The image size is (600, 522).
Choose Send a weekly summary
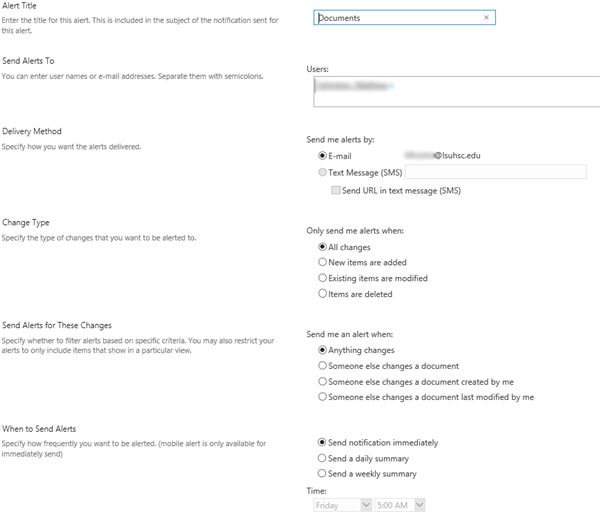(322, 473)
